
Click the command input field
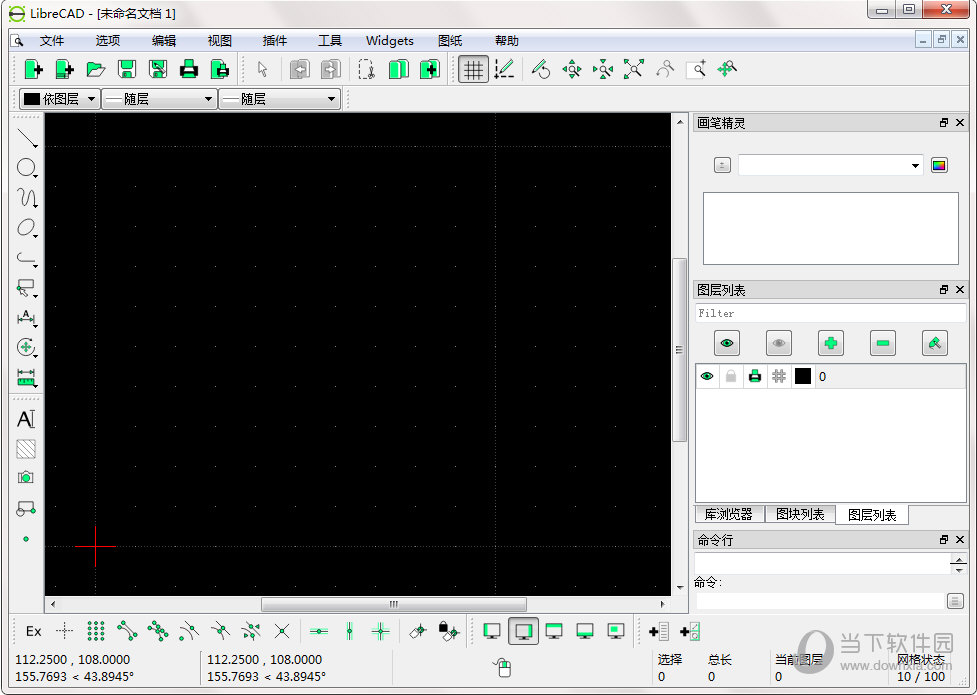(821, 601)
